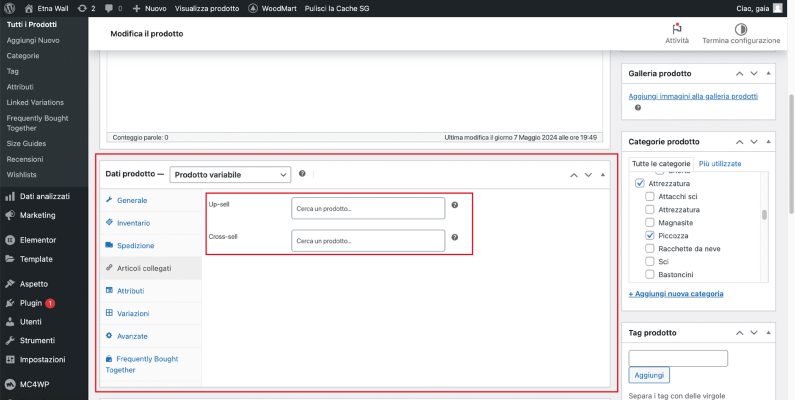This screenshot has height=400, width=795.
Task: Click the Marketing megaphone icon
Action: click(x=10, y=215)
